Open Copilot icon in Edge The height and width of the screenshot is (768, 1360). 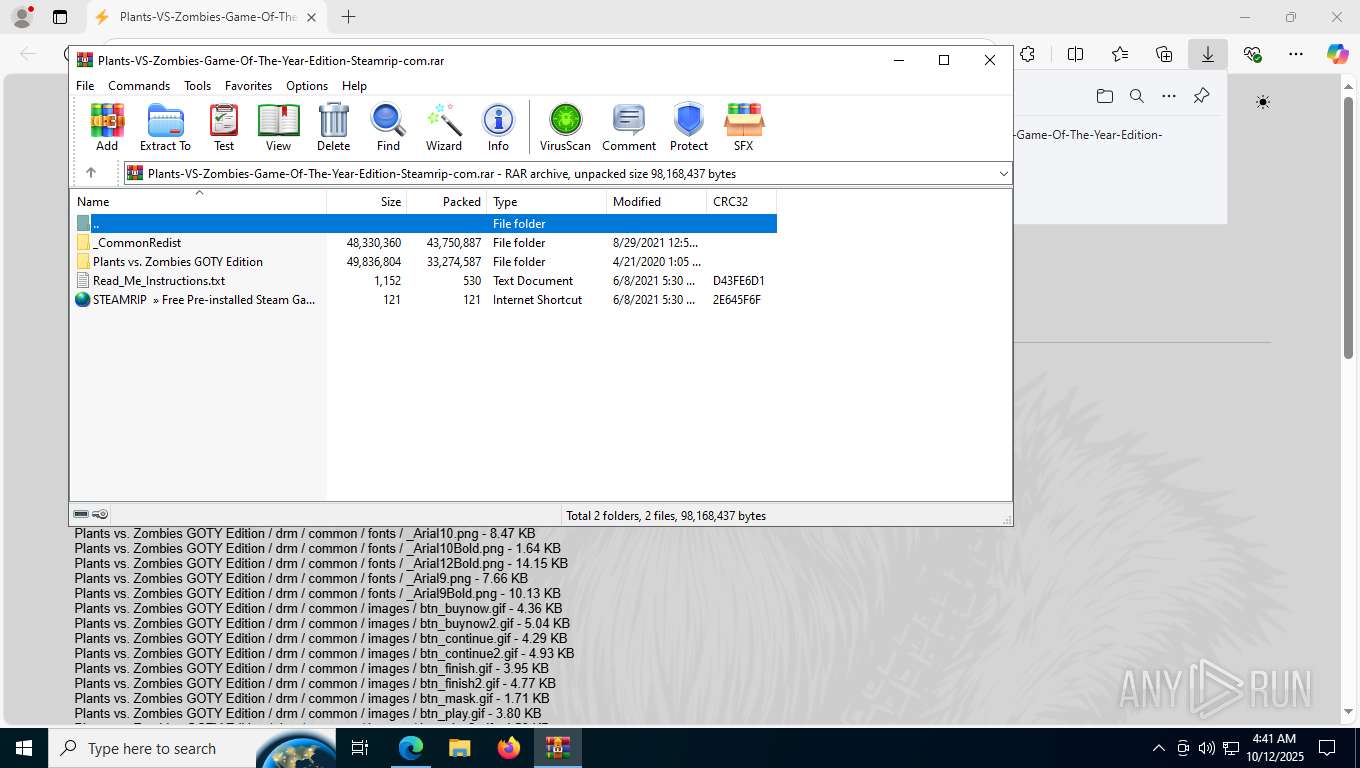coord(1338,54)
